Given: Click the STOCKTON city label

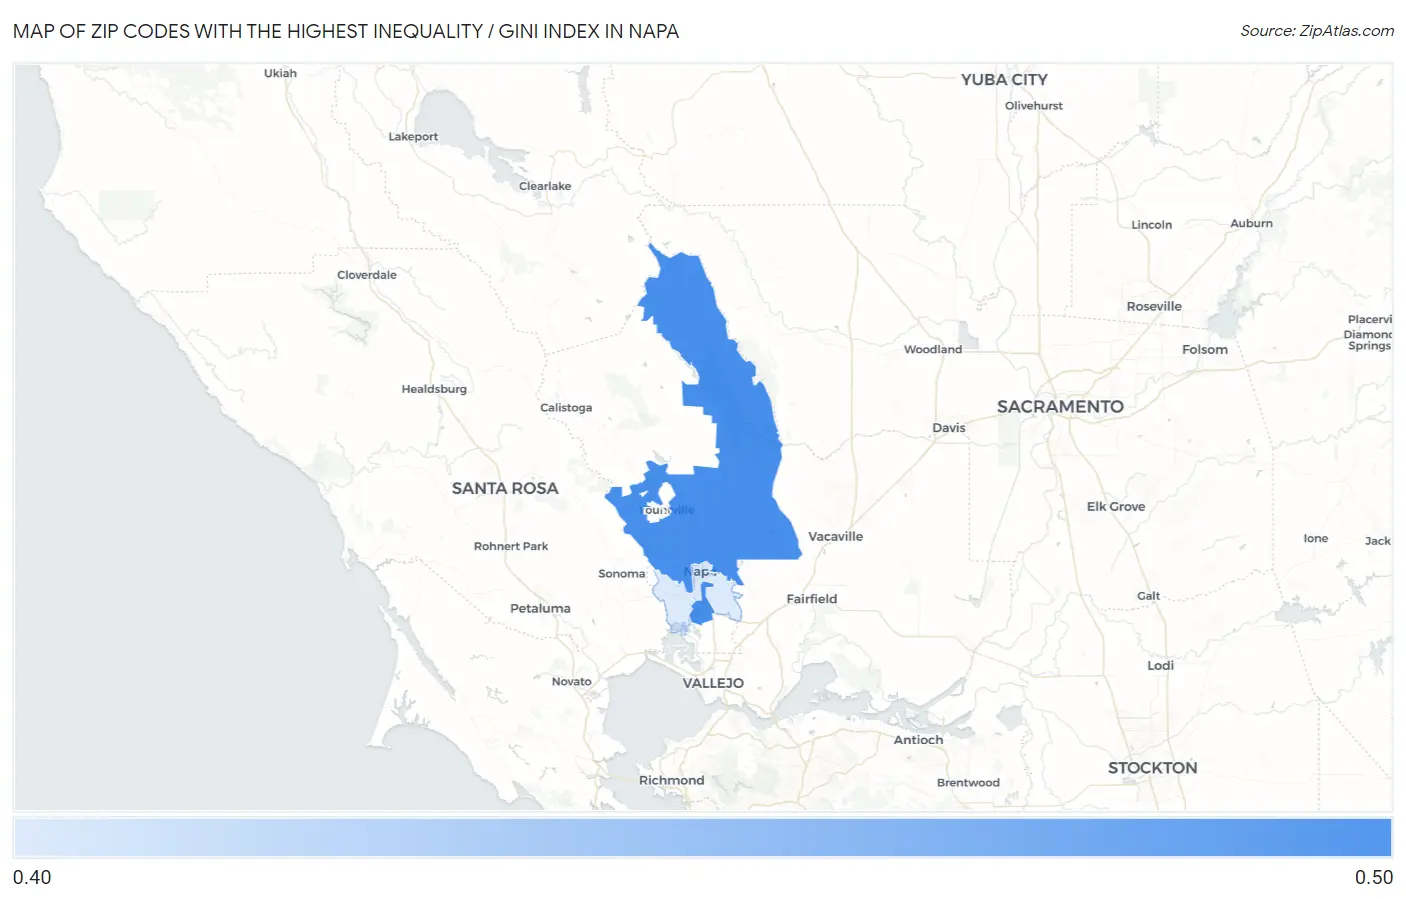Looking at the screenshot, I should tap(1152, 768).
